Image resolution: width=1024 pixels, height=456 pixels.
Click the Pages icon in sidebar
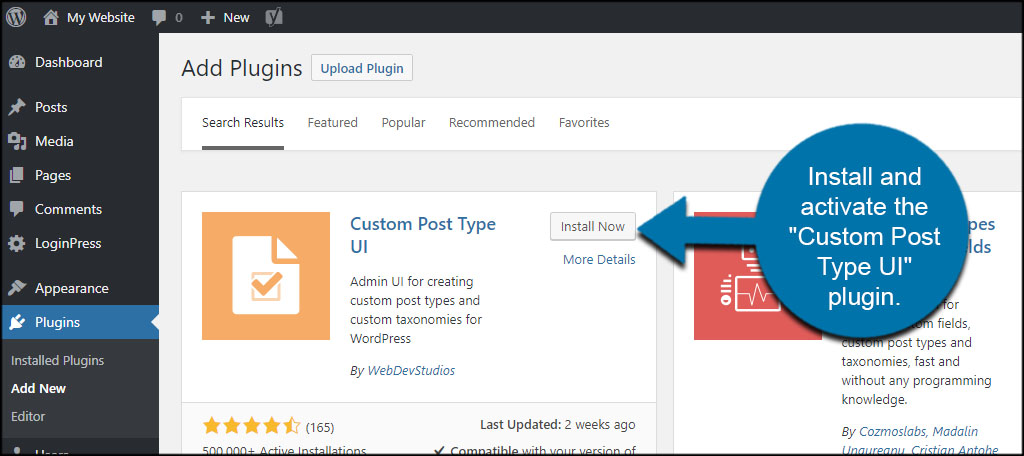(16, 175)
